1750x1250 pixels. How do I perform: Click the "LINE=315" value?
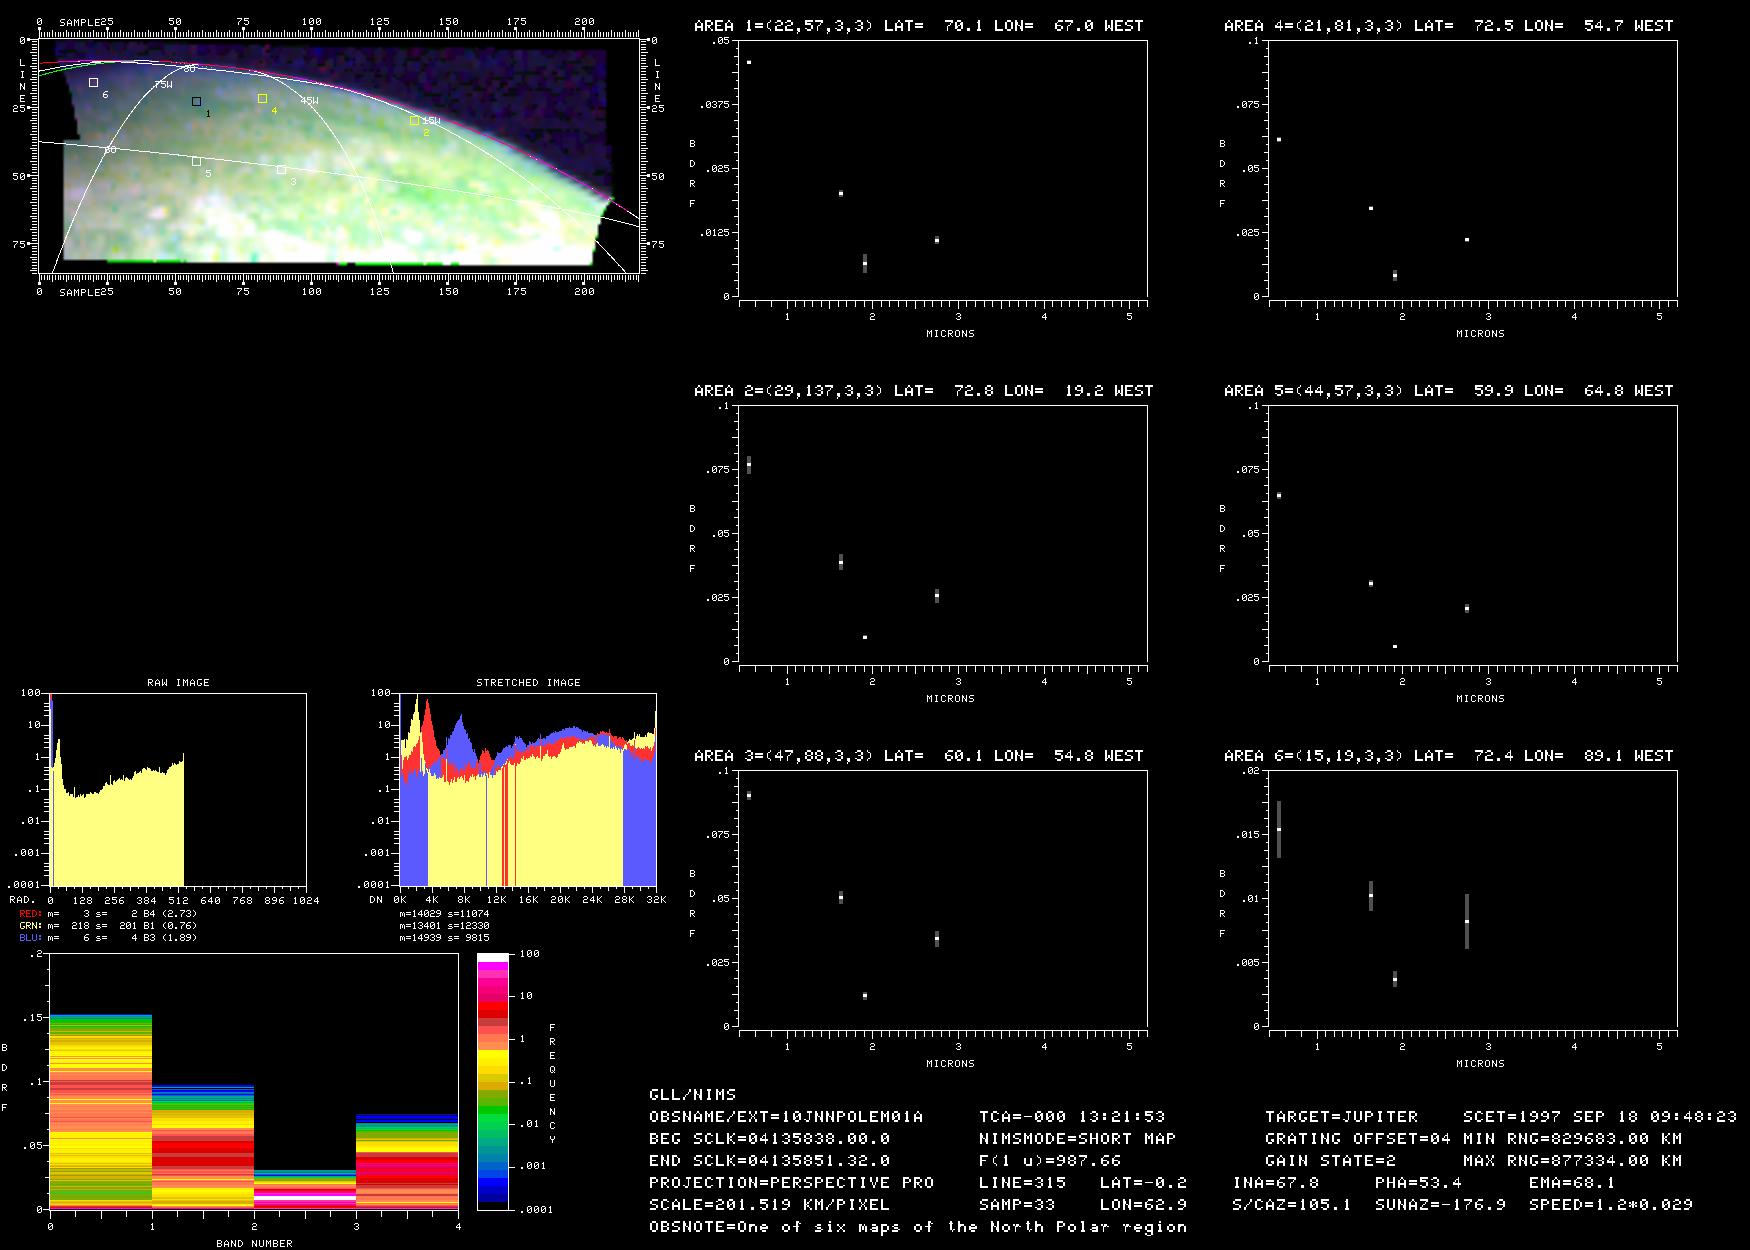[1023, 1183]
